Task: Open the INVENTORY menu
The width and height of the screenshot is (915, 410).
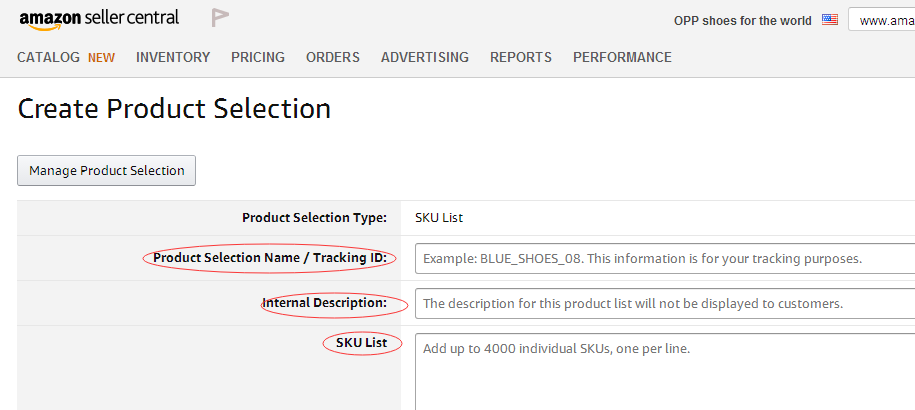Action: pyautogui.click(x=173, y=57)
